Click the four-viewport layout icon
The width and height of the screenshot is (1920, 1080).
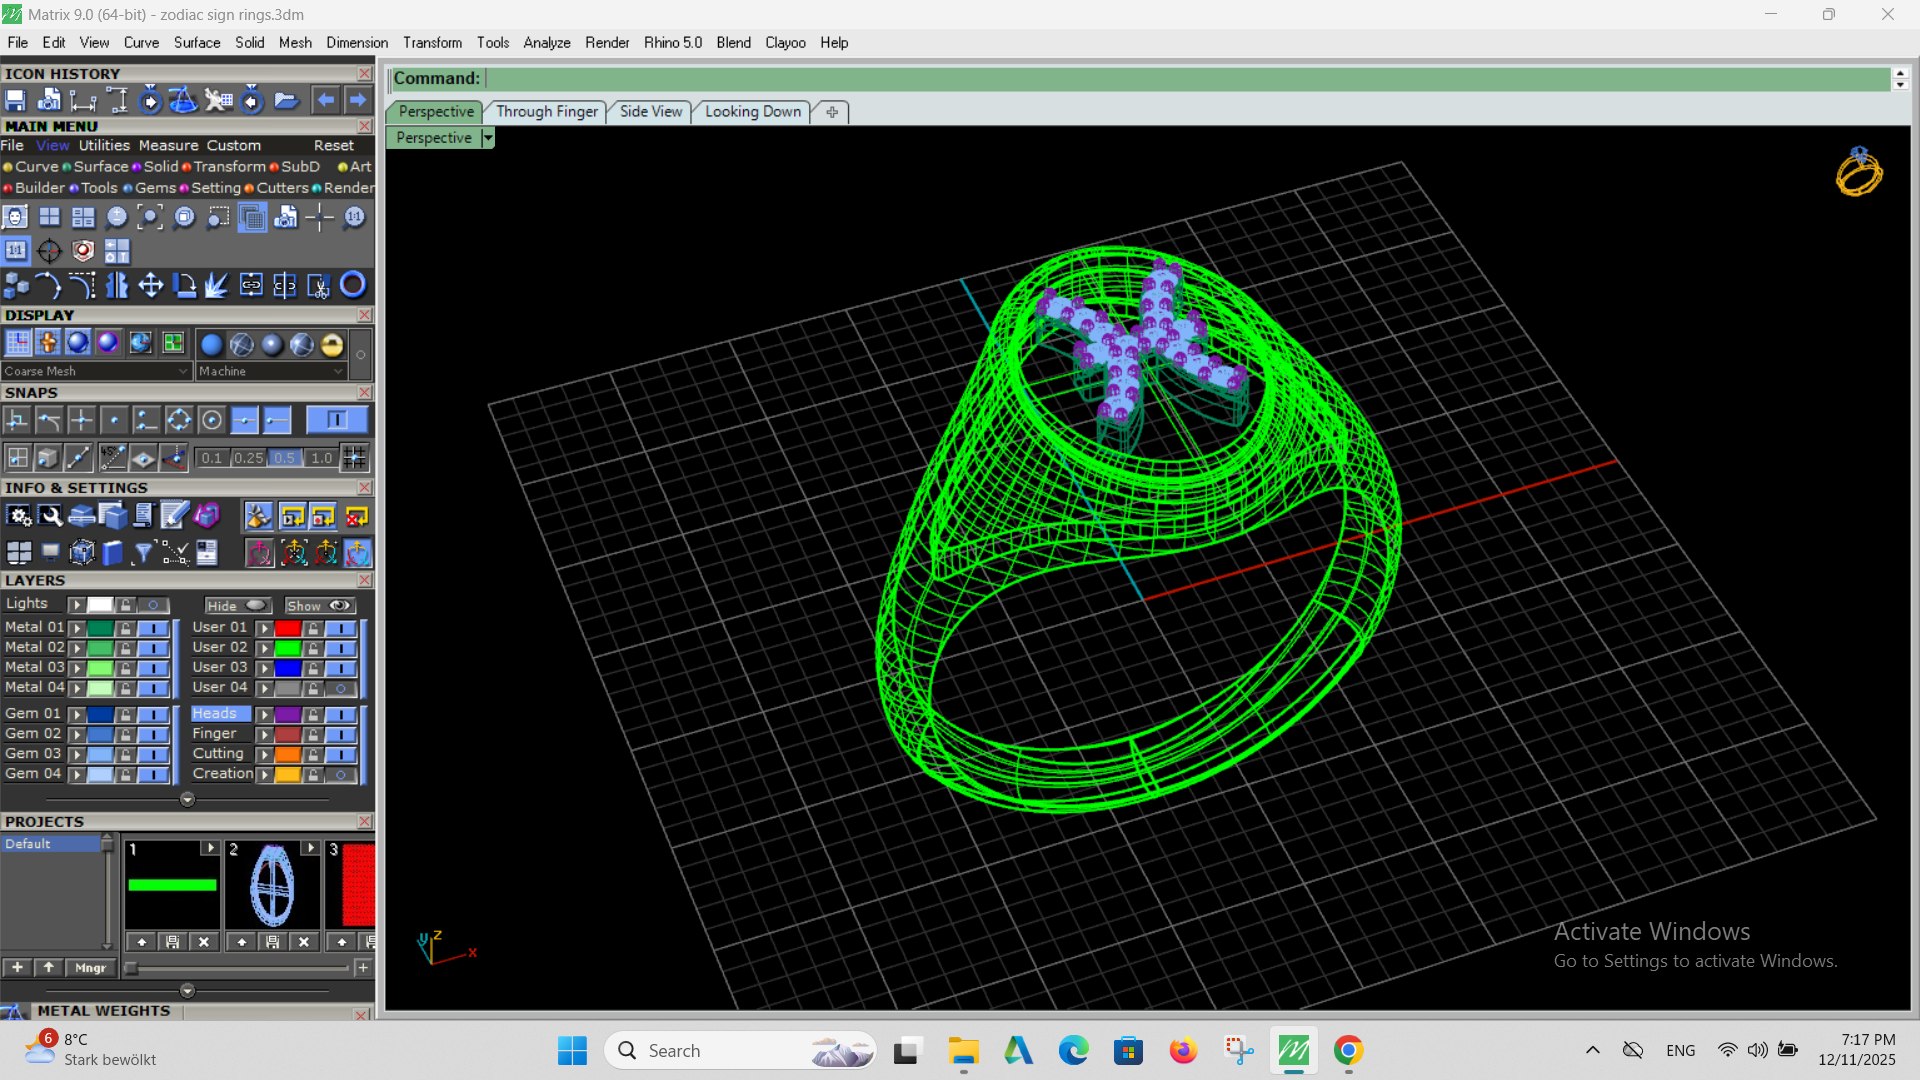(x=49, y=217)
